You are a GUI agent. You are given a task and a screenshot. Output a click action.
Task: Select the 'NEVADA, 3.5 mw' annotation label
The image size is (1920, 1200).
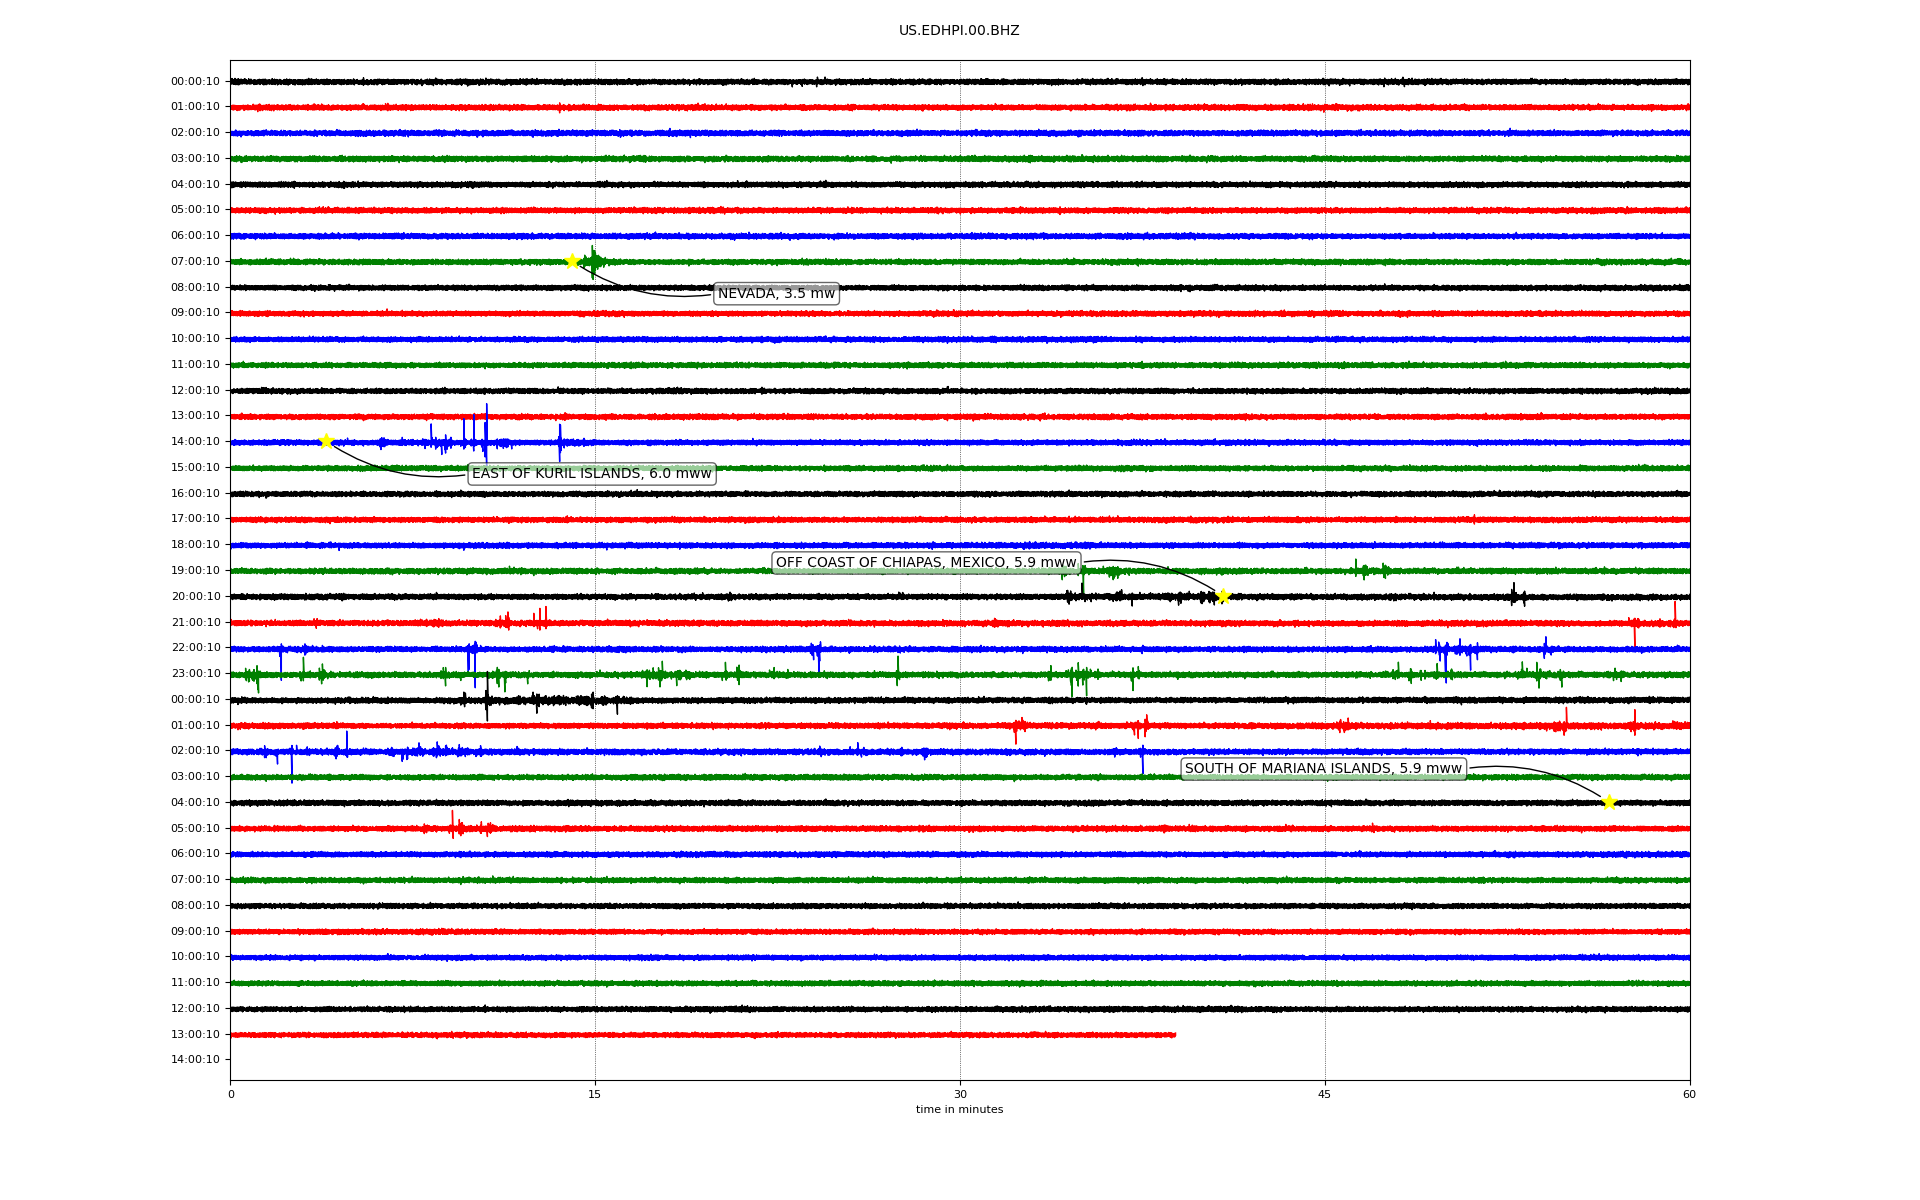coord(776,293)
